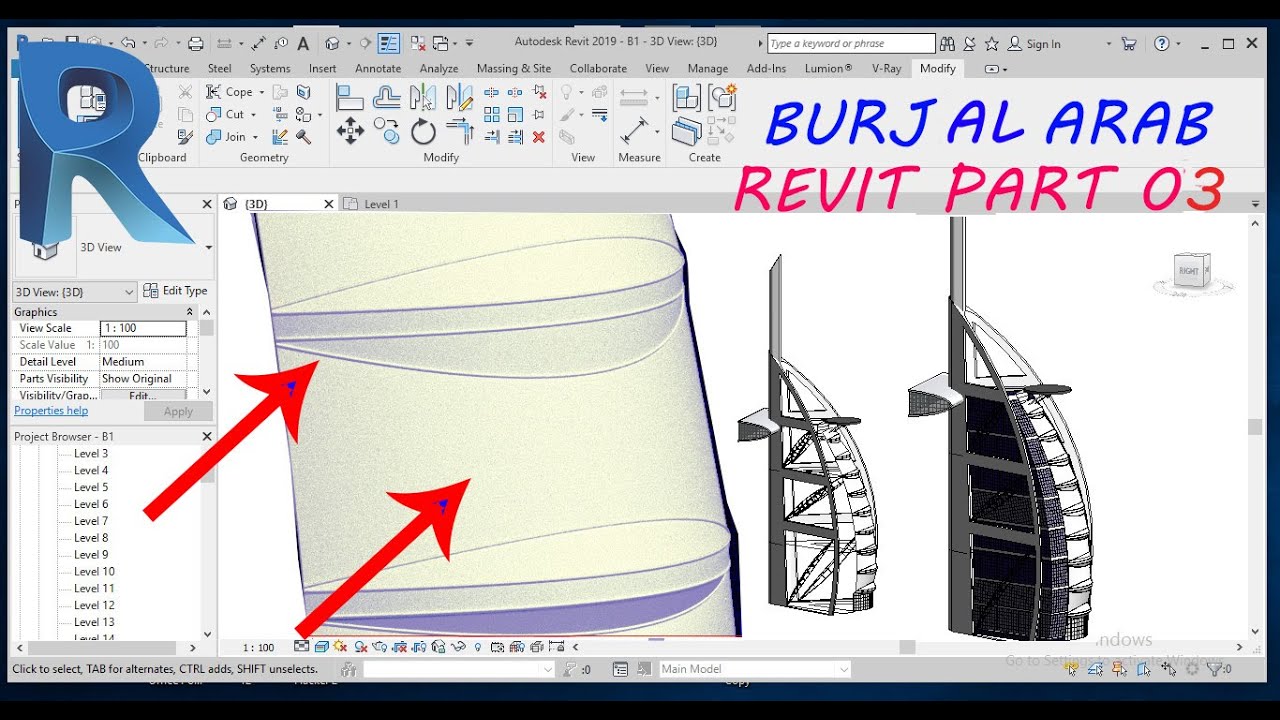Viewport: 1280px width, 720px height.
Task: Open Visual Style on view control bar
Action: click(x=322, y=646)
